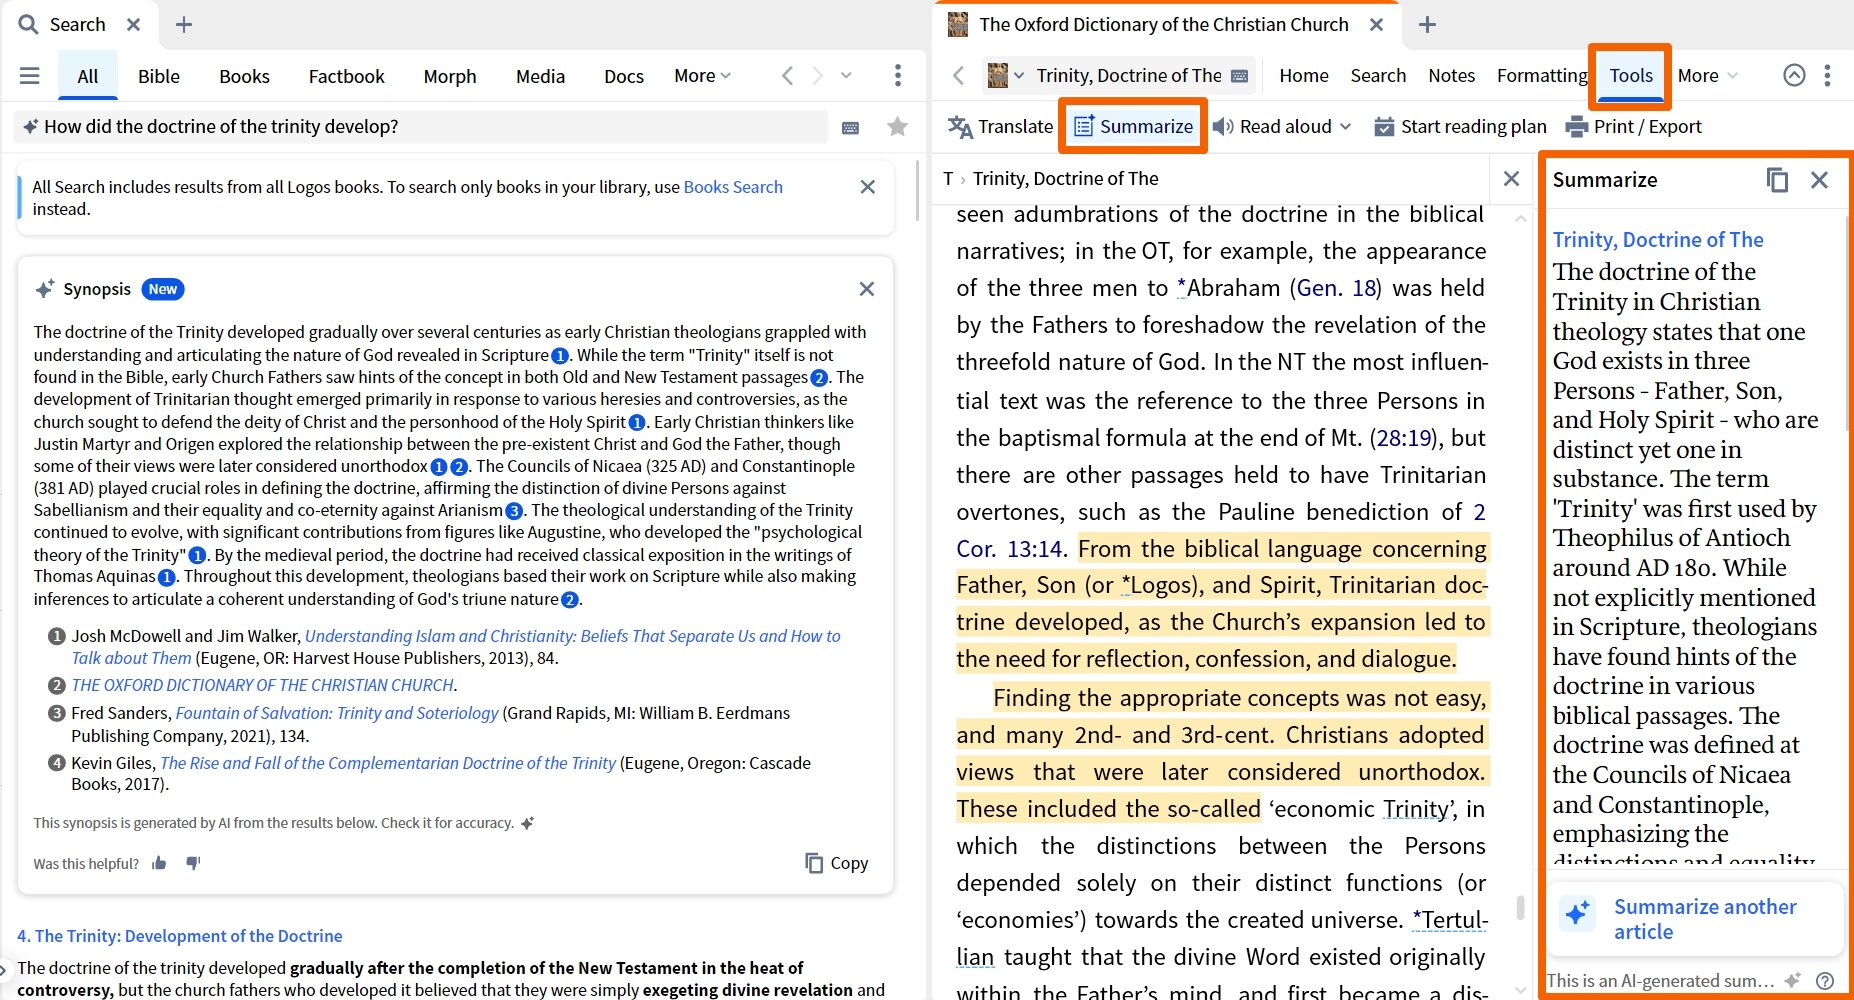Viewport: 1854px width, 1000px height.
Task: Open Notes menu in book toolbar
Action: 1451,76
